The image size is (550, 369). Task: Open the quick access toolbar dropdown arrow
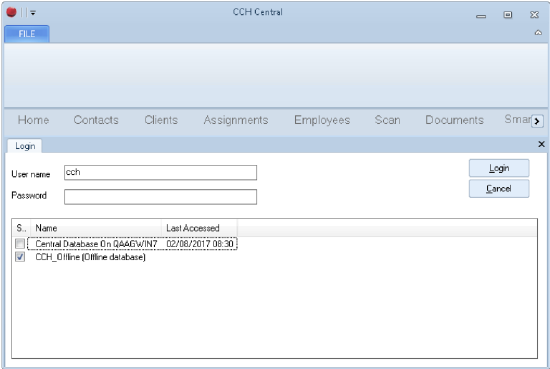33,13
